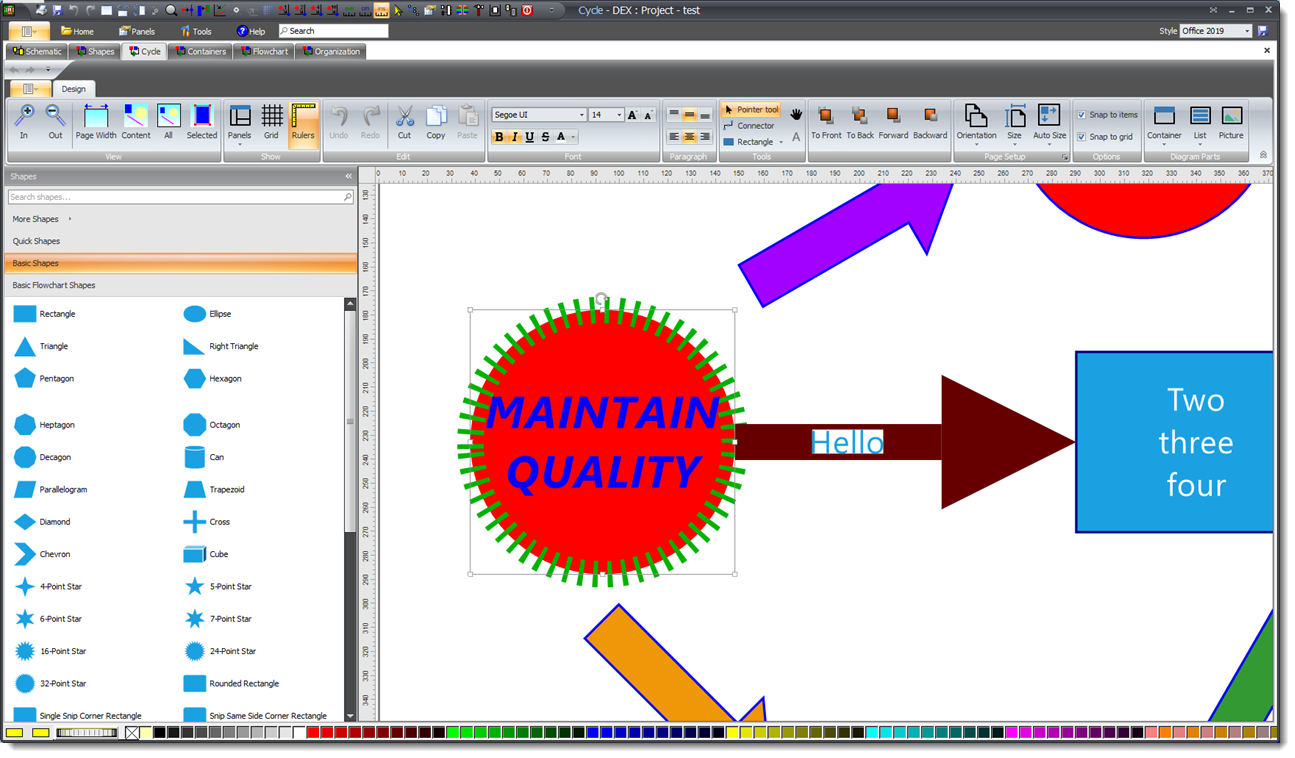The height and width of the screenshot is (758, 1295).
Task: Select the Text tool letter A
Action: pyautogui.click(x=796, y=137)
